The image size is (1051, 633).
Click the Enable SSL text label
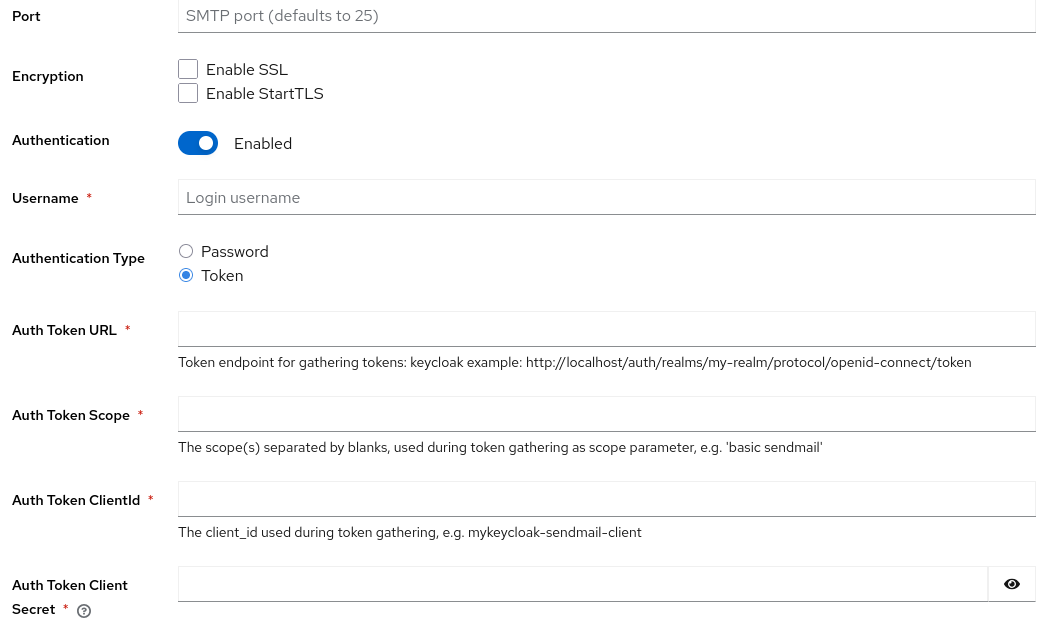click(246, 69)
